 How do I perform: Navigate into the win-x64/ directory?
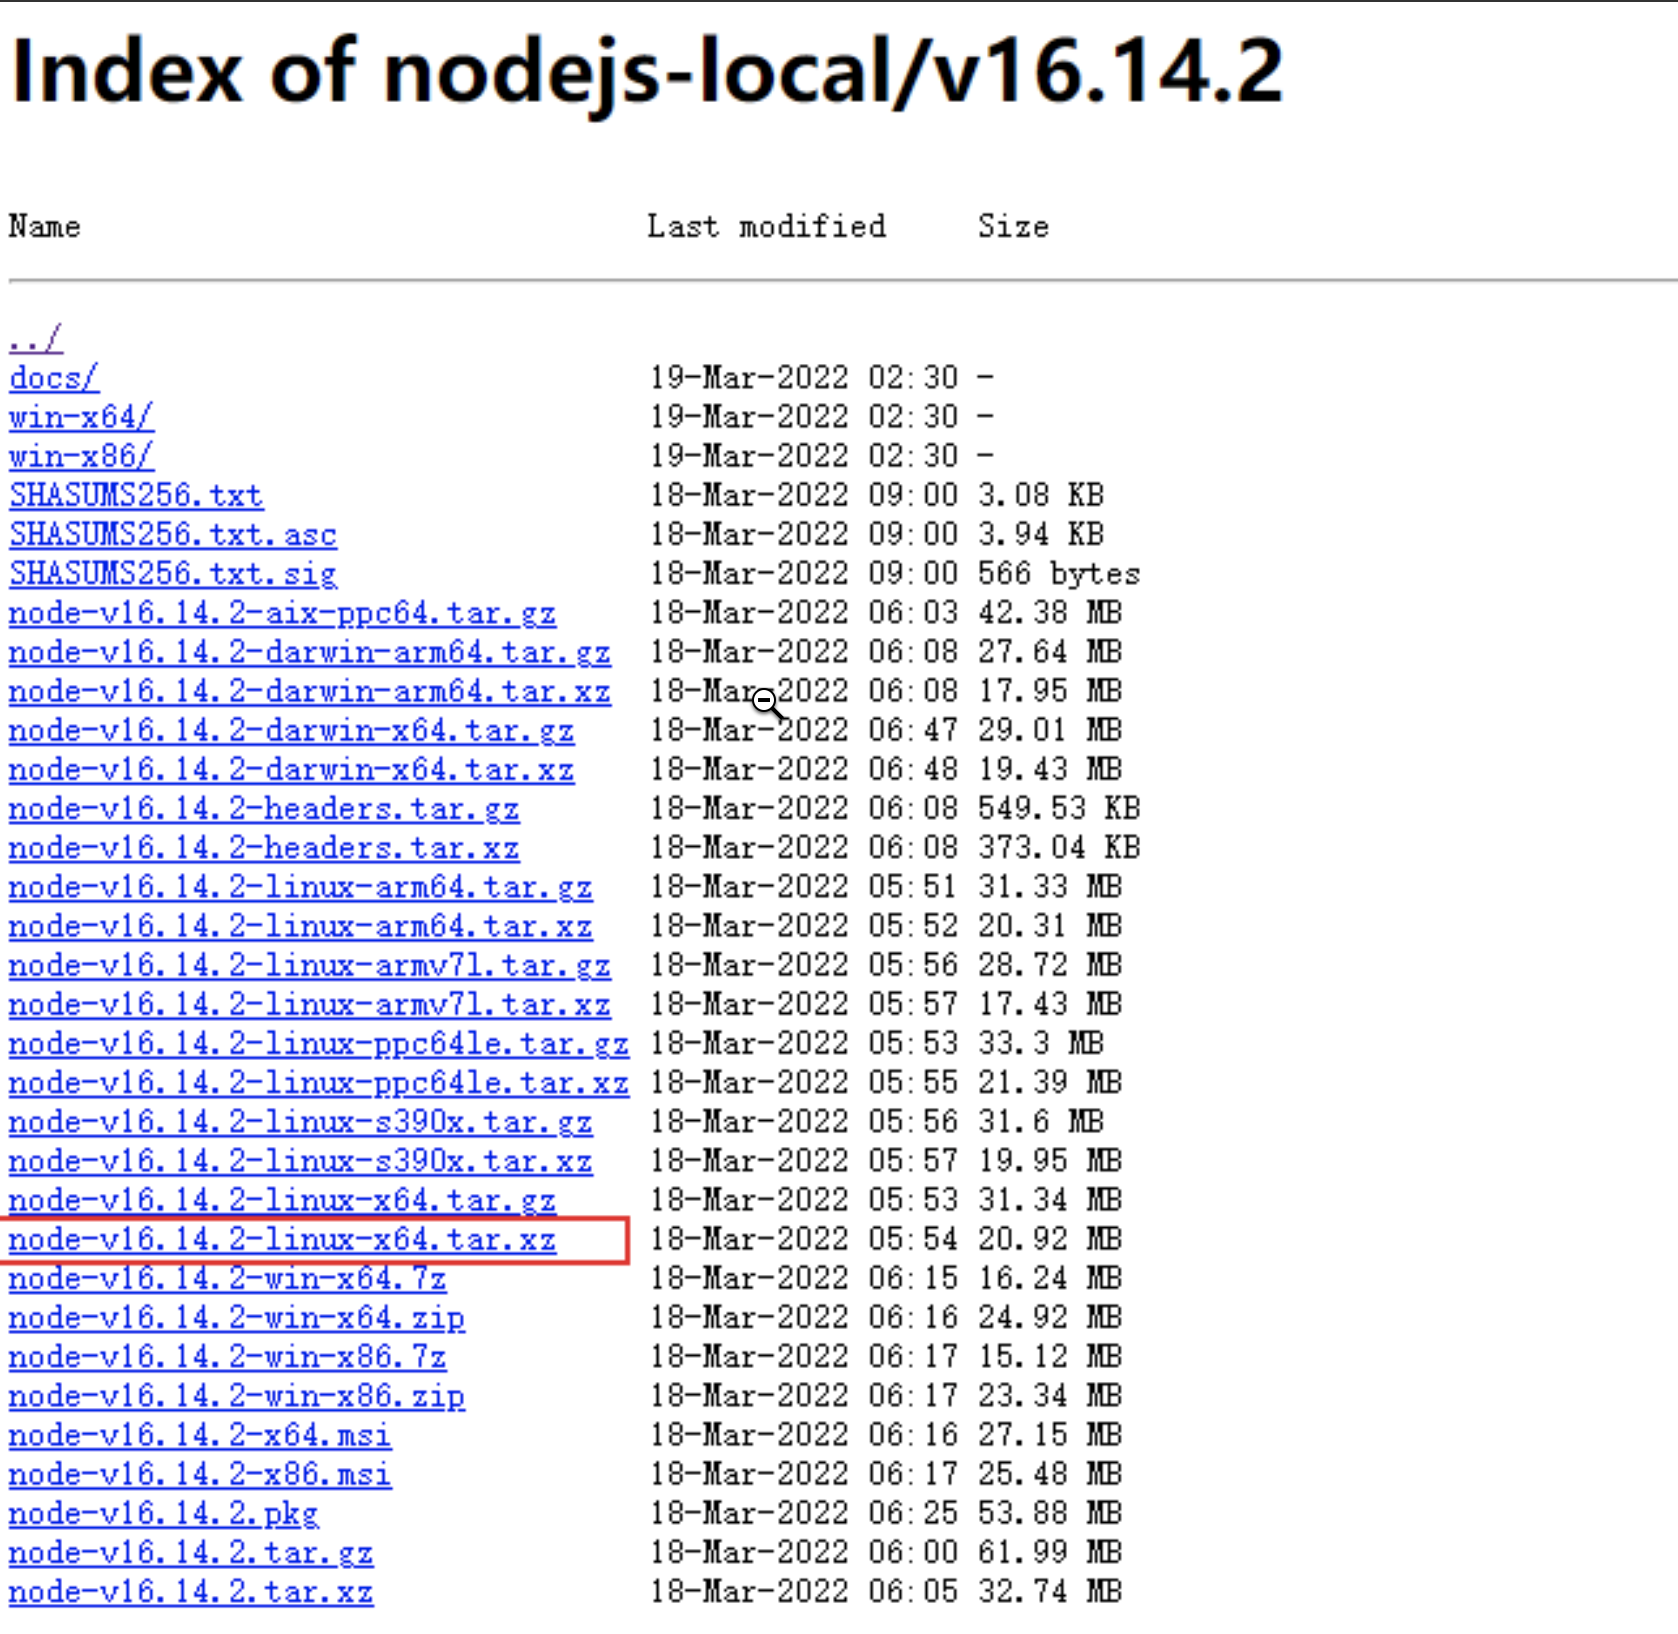(81, 417)
